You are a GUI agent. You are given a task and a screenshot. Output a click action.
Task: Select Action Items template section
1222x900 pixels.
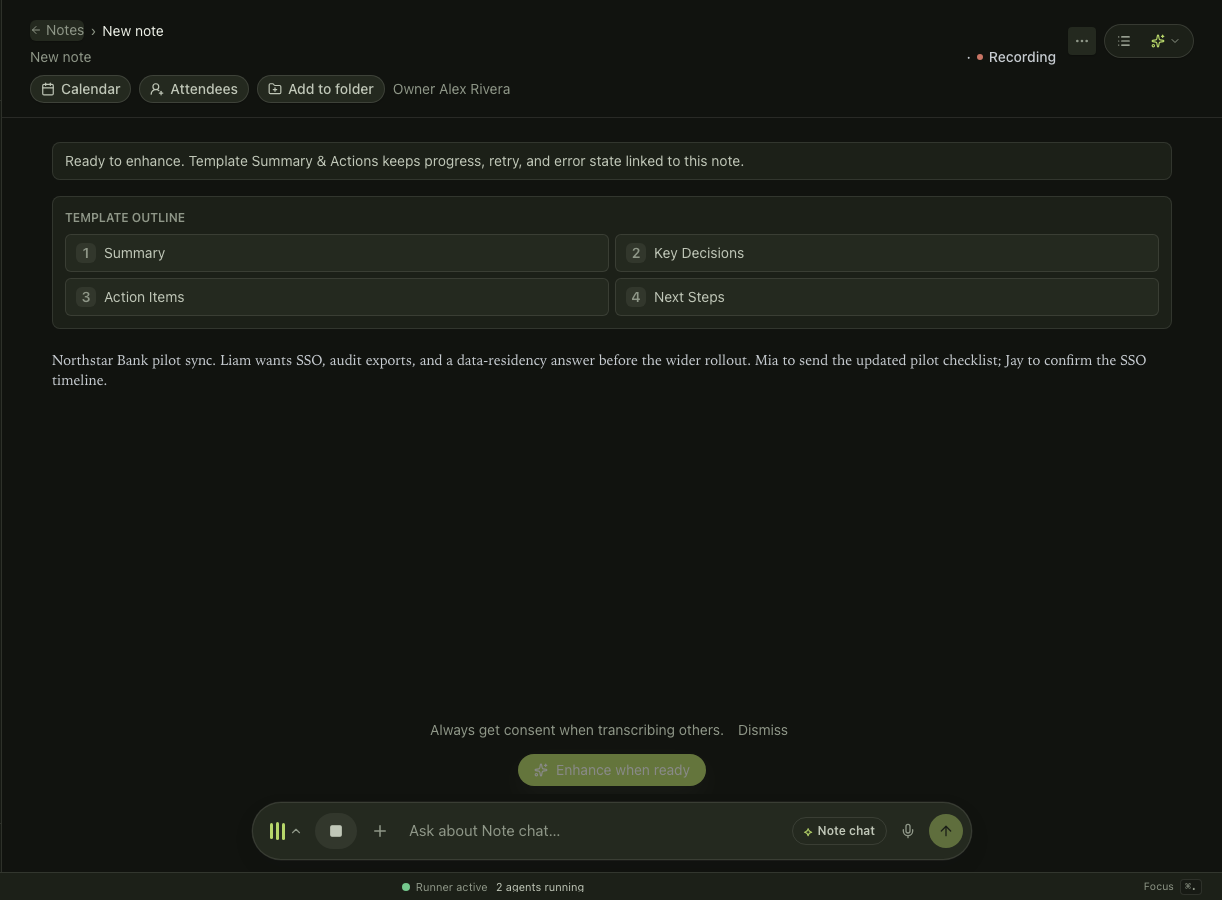[x=337, y=297]
